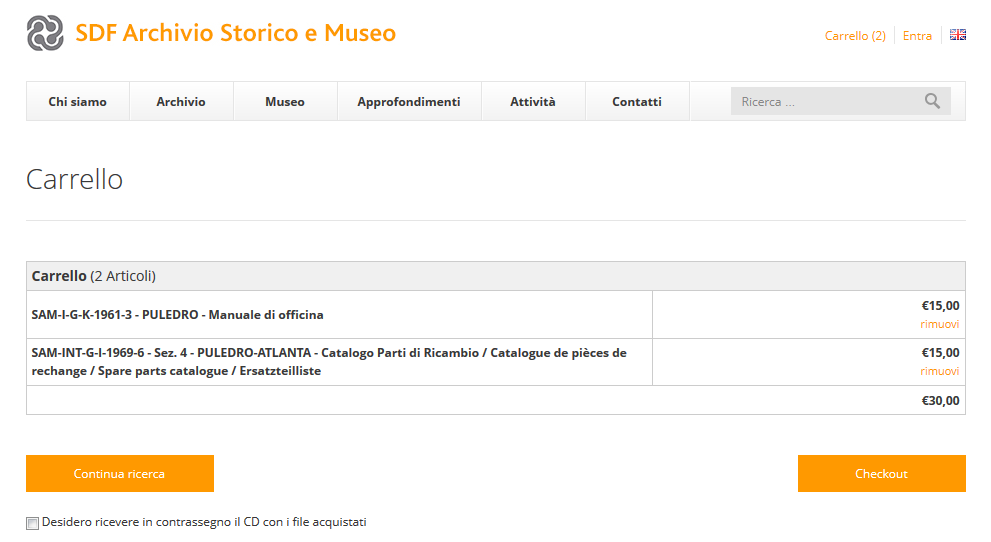Click the SDF interlocking logo icon
This screenshot has height=542, width=991.
tap(45, 33)
